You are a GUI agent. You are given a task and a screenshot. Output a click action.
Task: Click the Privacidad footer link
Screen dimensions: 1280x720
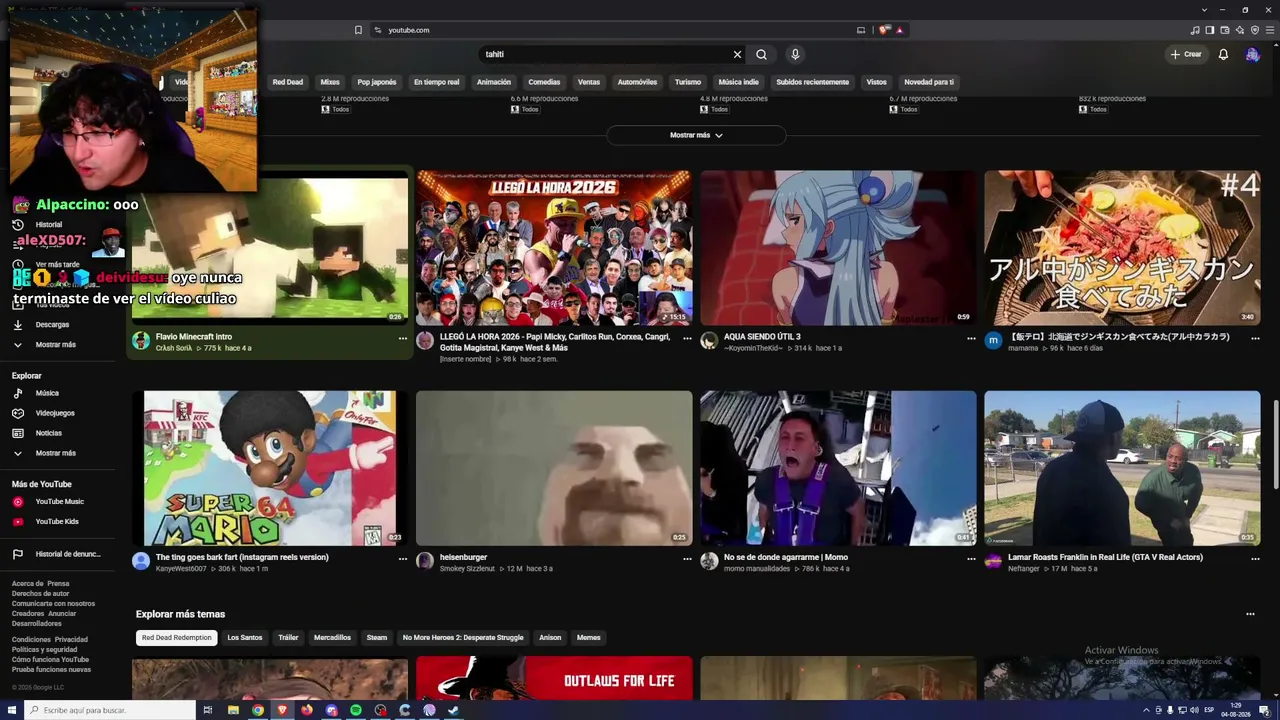[x=71, y=639]
